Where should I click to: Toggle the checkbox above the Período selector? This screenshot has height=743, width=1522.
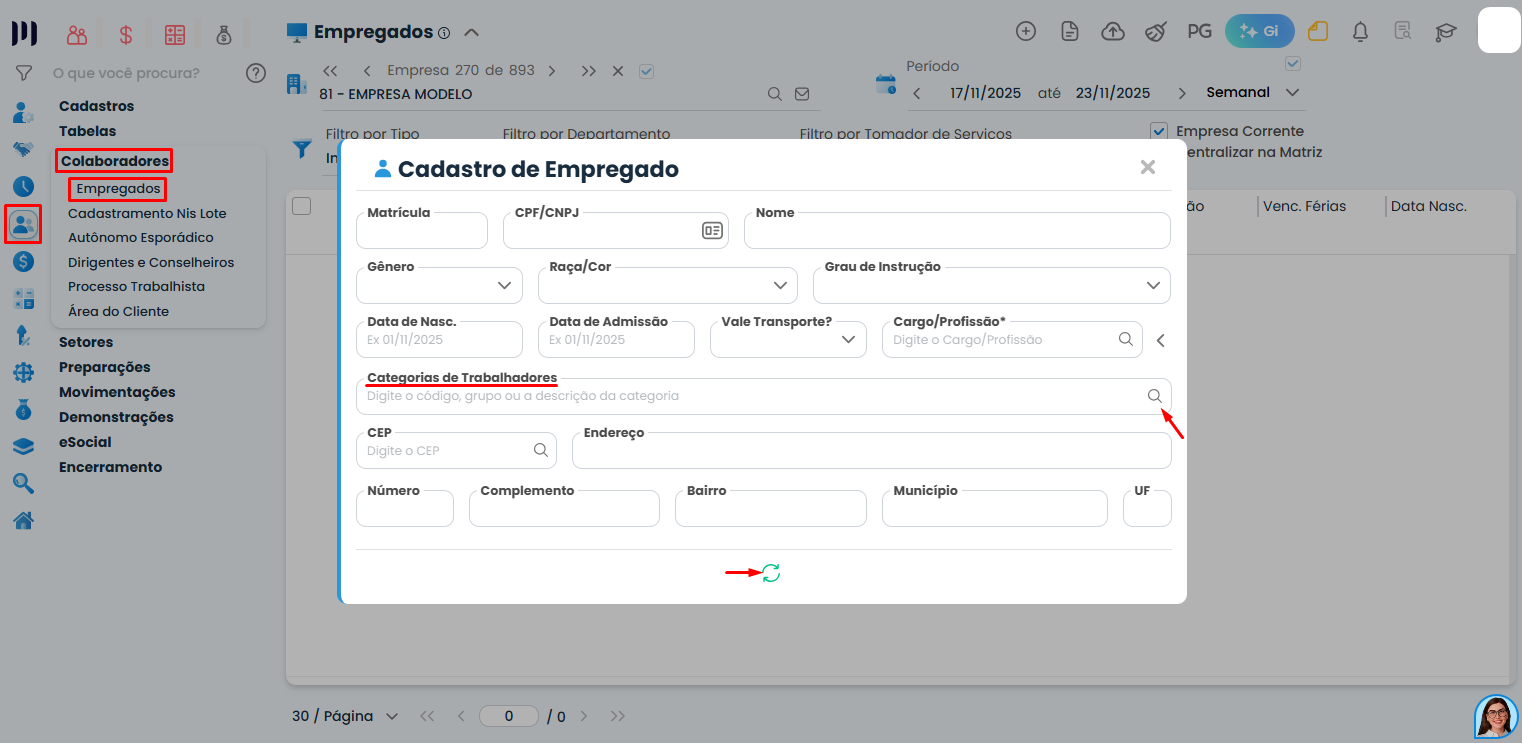1293,64
